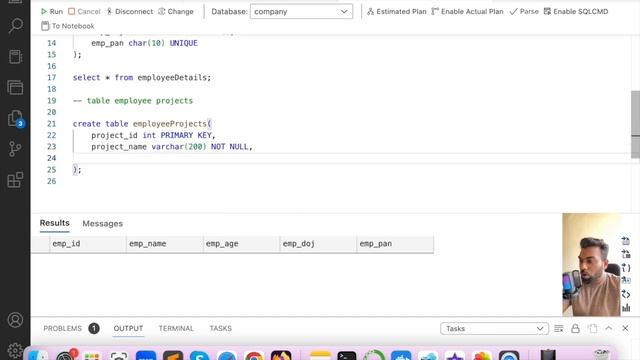This screenshot has height=360, width=640.
Task: Open the TERMINAL panel tab
Action: tap(176, 329)
